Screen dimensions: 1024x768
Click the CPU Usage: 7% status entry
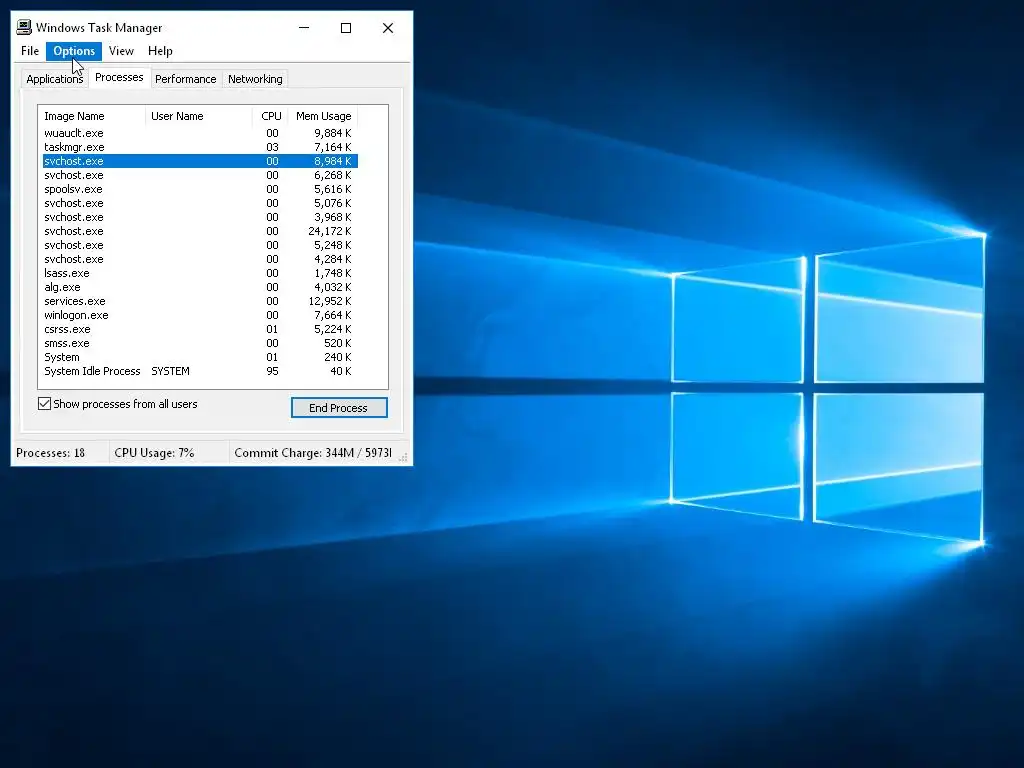coord(154,453)
